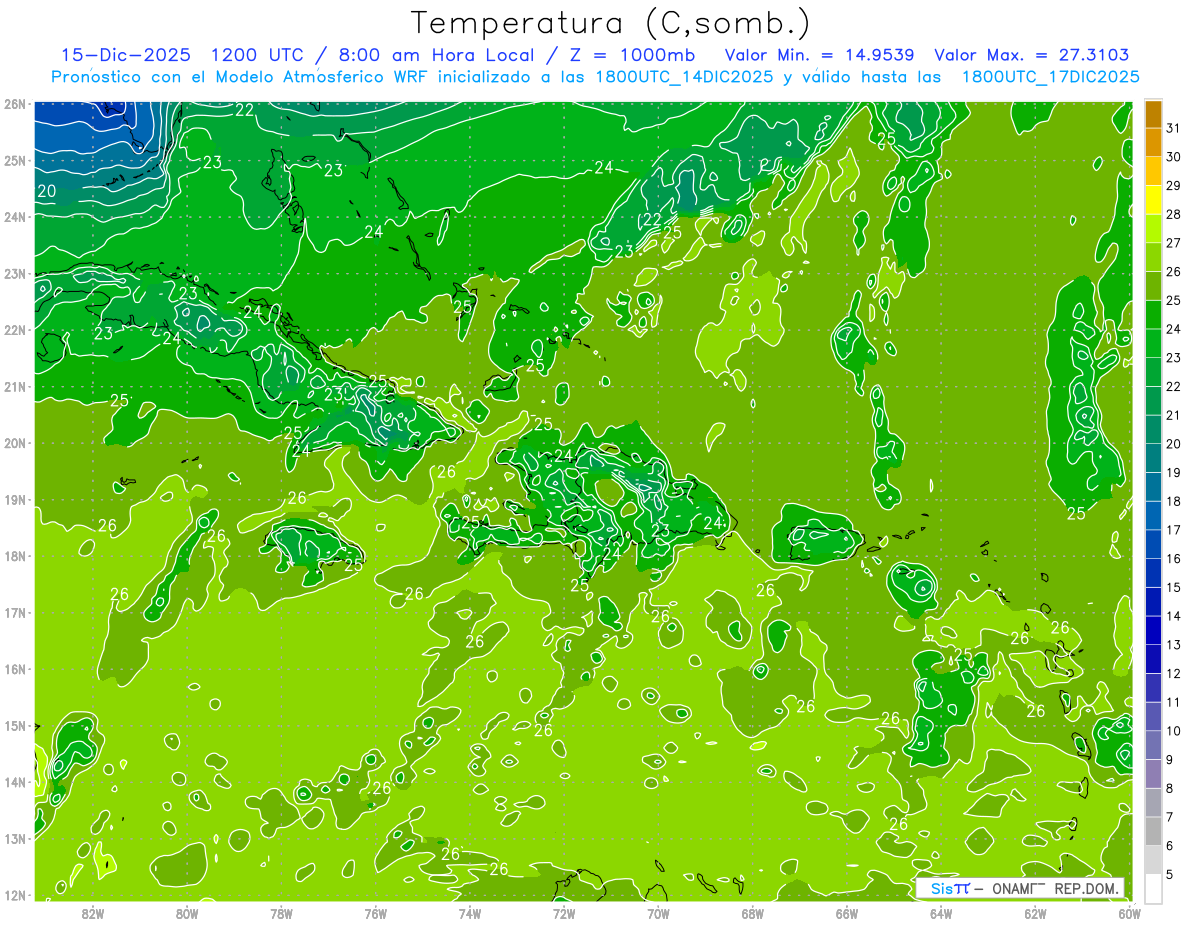This screenshot has height=927, width=1200.
Task: Select the '15-Dic-2025' date text
Action: pos(126,55)
